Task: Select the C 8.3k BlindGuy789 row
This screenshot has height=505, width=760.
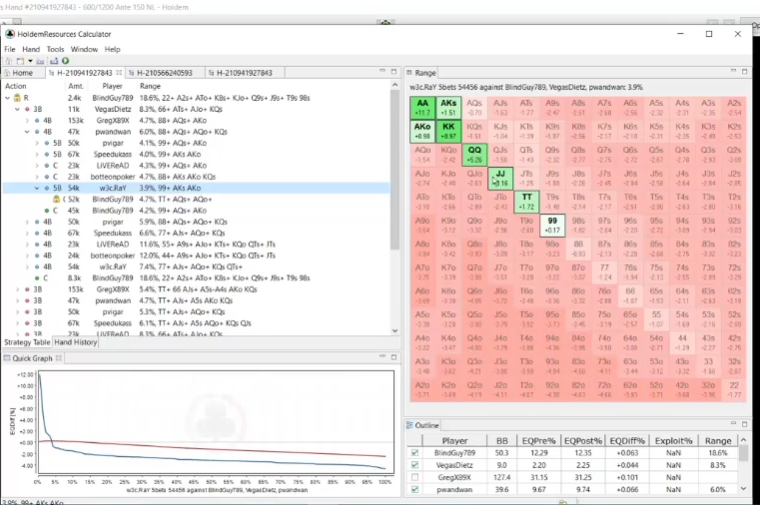Action: click(x=196, y=278)
